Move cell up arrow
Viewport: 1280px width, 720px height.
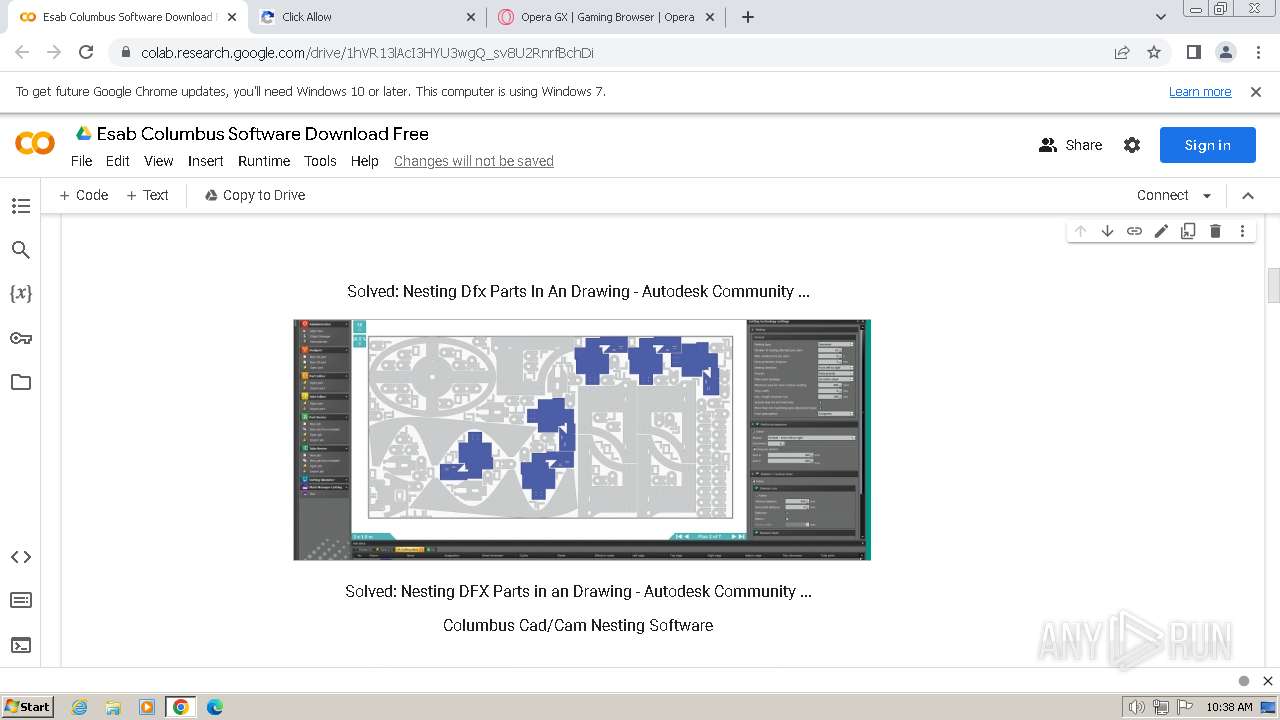point(1080,231)
